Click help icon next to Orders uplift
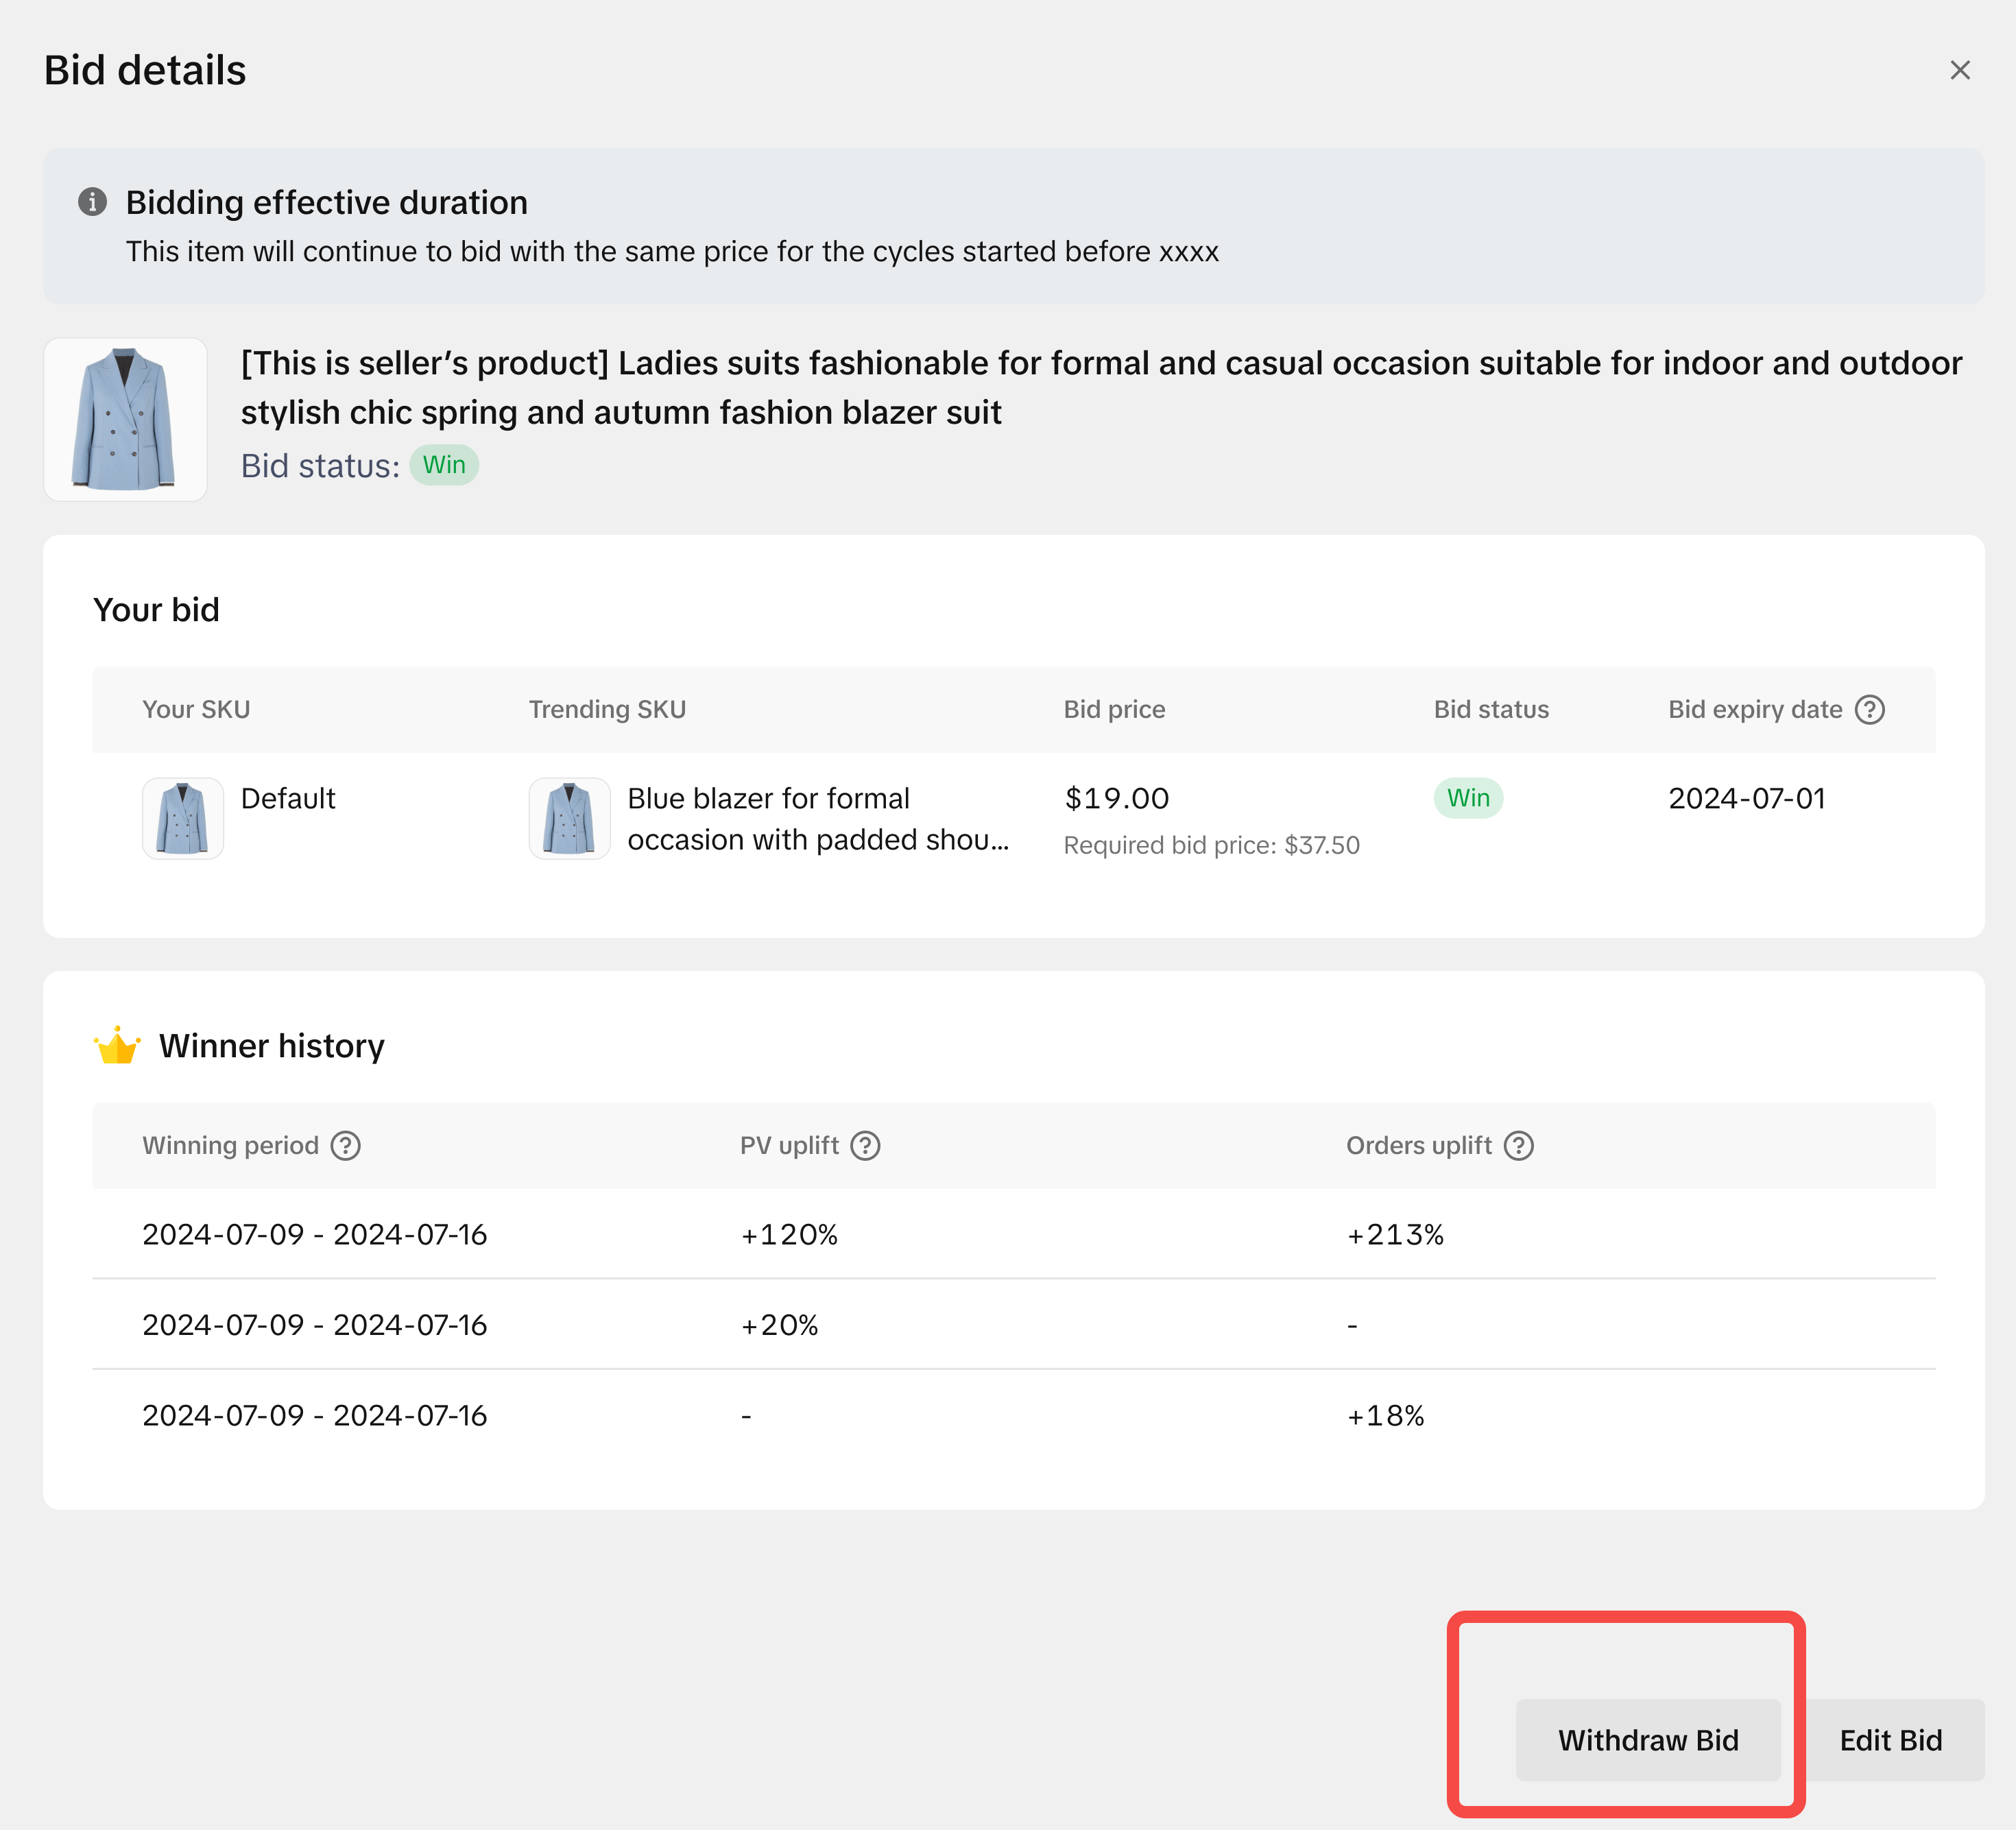The image size is (2016, 1830). [x=1518, y=1145]
